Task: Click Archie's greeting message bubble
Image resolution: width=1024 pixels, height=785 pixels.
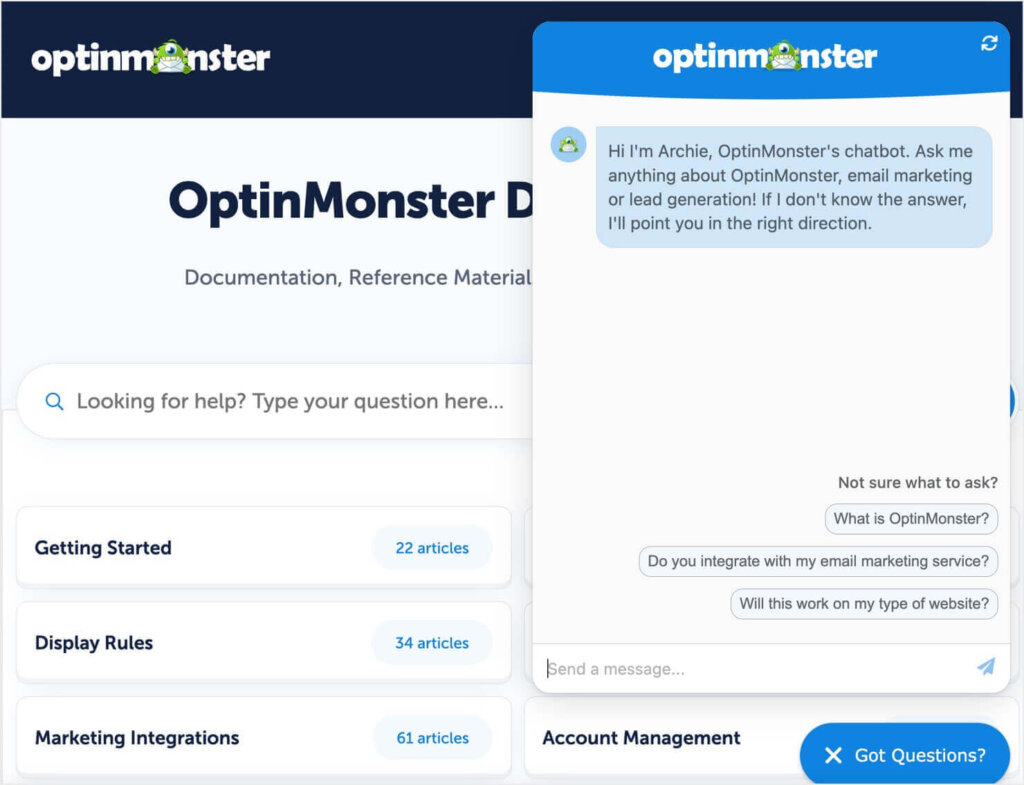Action: (x=793, y=187)
